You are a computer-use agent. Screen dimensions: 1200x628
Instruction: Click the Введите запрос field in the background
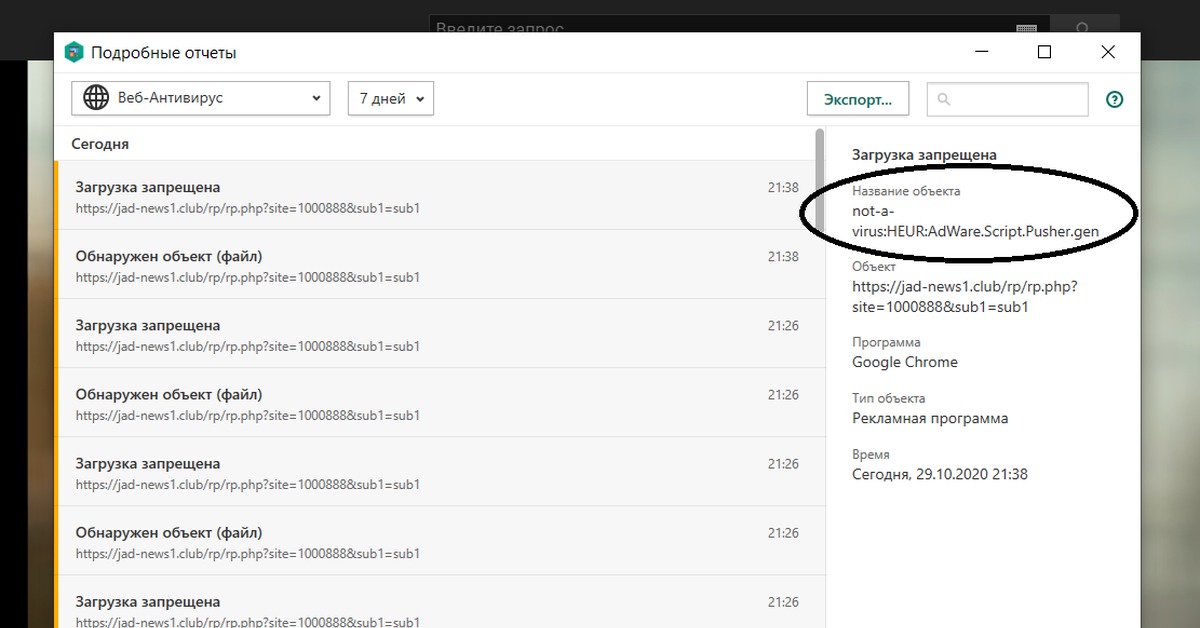720,28
